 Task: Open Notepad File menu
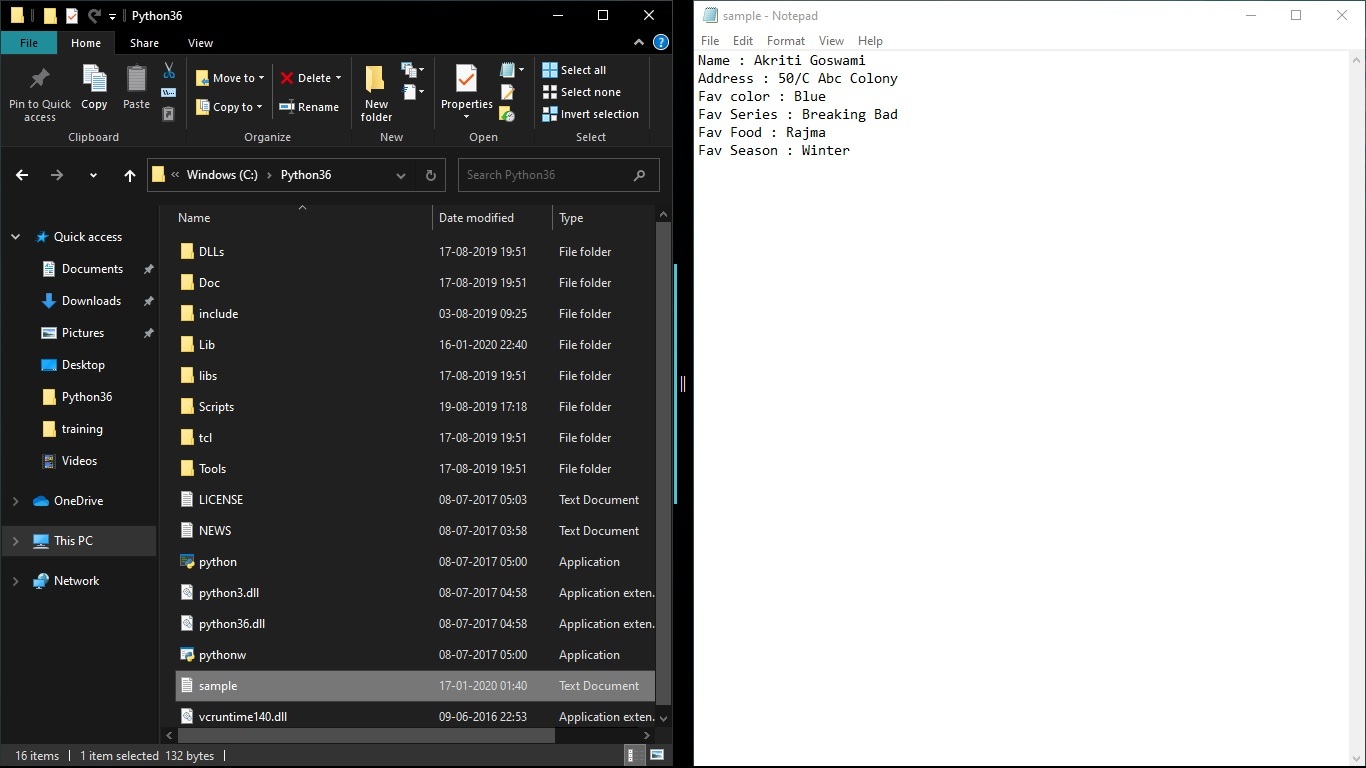710,41
